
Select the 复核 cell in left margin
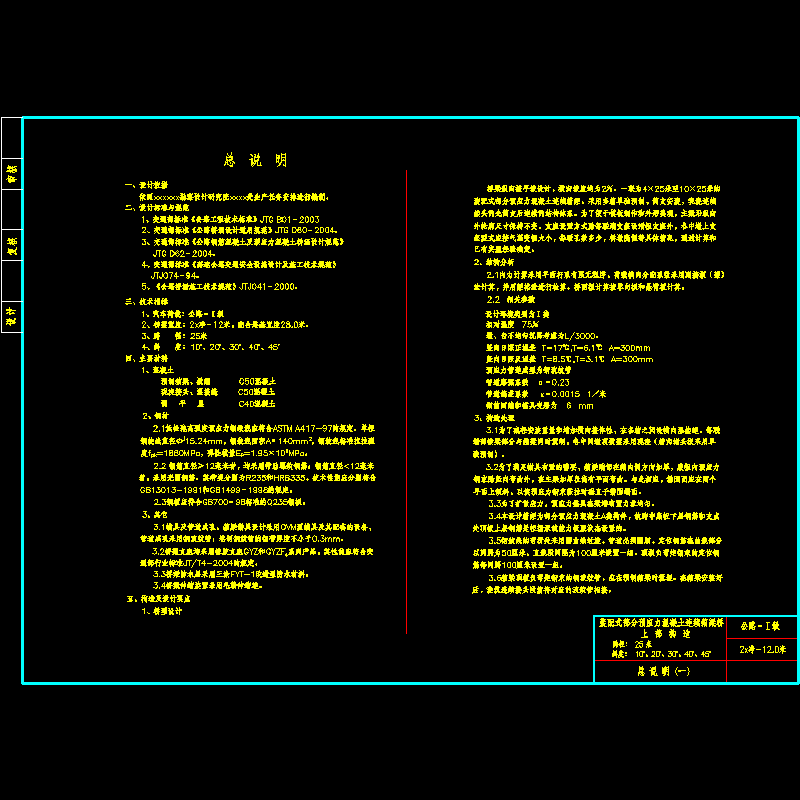coord(12,245)
